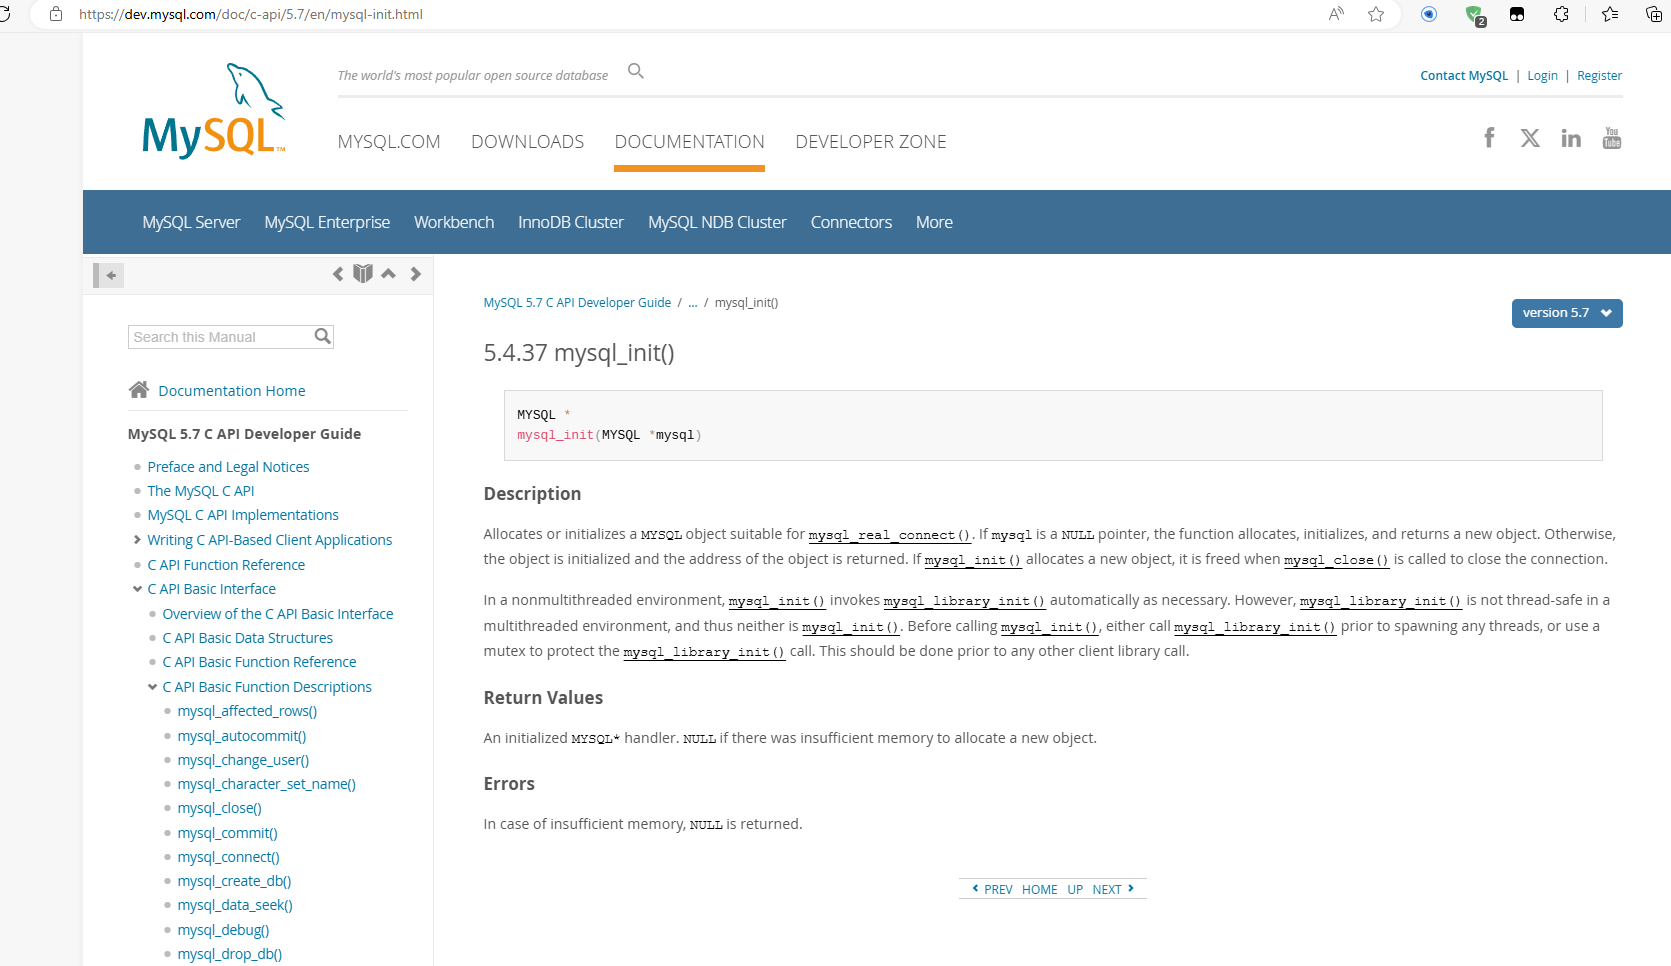Viewport: 1671px width, 966px height.
Task: Click the black square extension icon
Action: [x=1517, y=14]
